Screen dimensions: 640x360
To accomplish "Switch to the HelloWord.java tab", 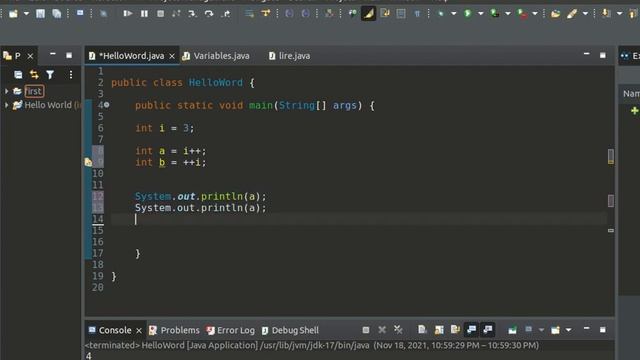I will click(131, 56).
